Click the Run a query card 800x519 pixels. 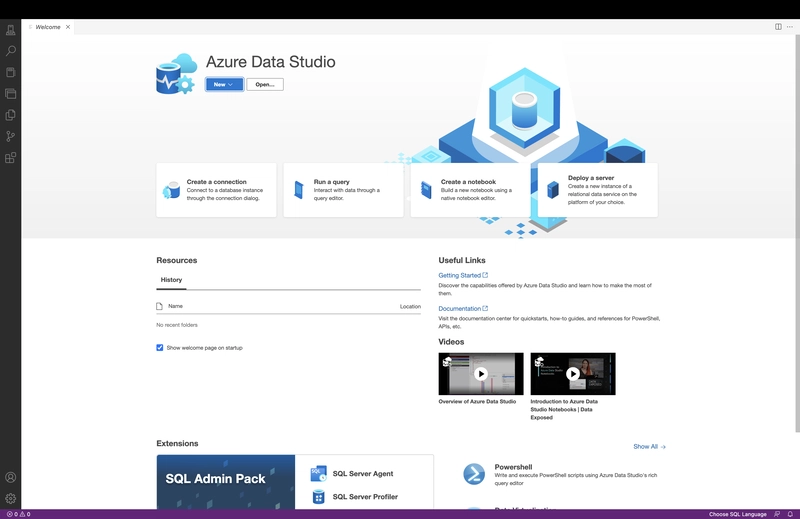pyautogui.click(x=343, y=190)
